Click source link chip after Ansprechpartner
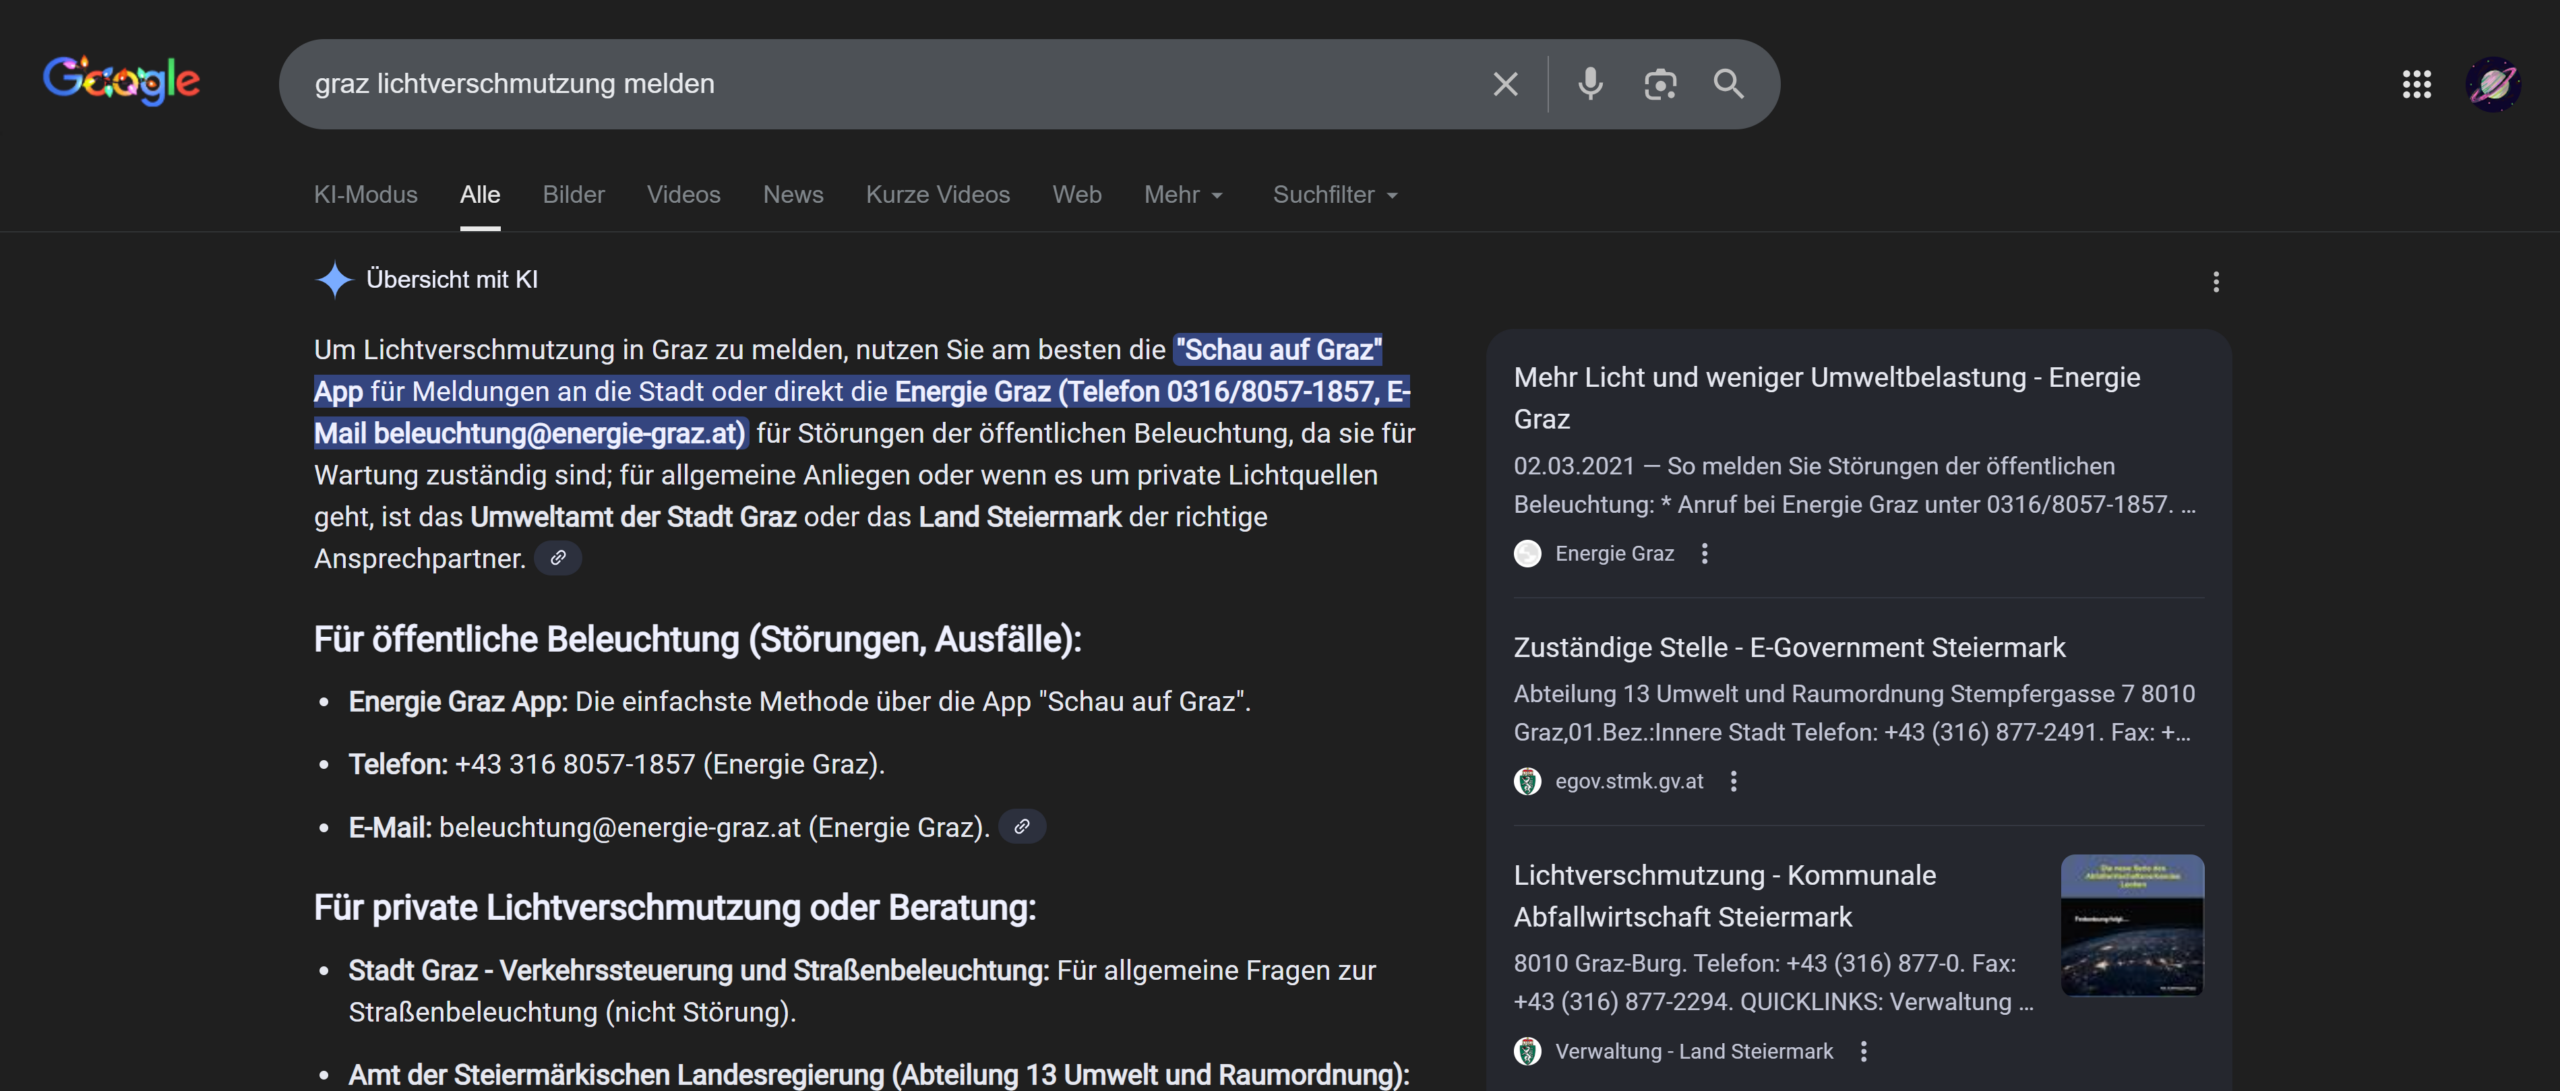Viewport: 2560px width, 1091px height. point(558,558)
